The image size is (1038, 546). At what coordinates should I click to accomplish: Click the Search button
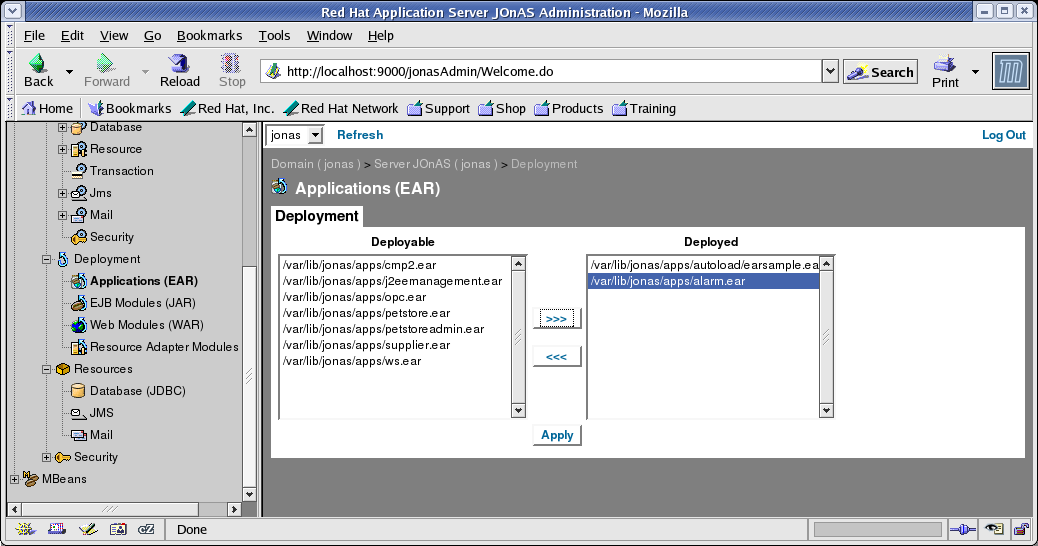coord(880,71)
